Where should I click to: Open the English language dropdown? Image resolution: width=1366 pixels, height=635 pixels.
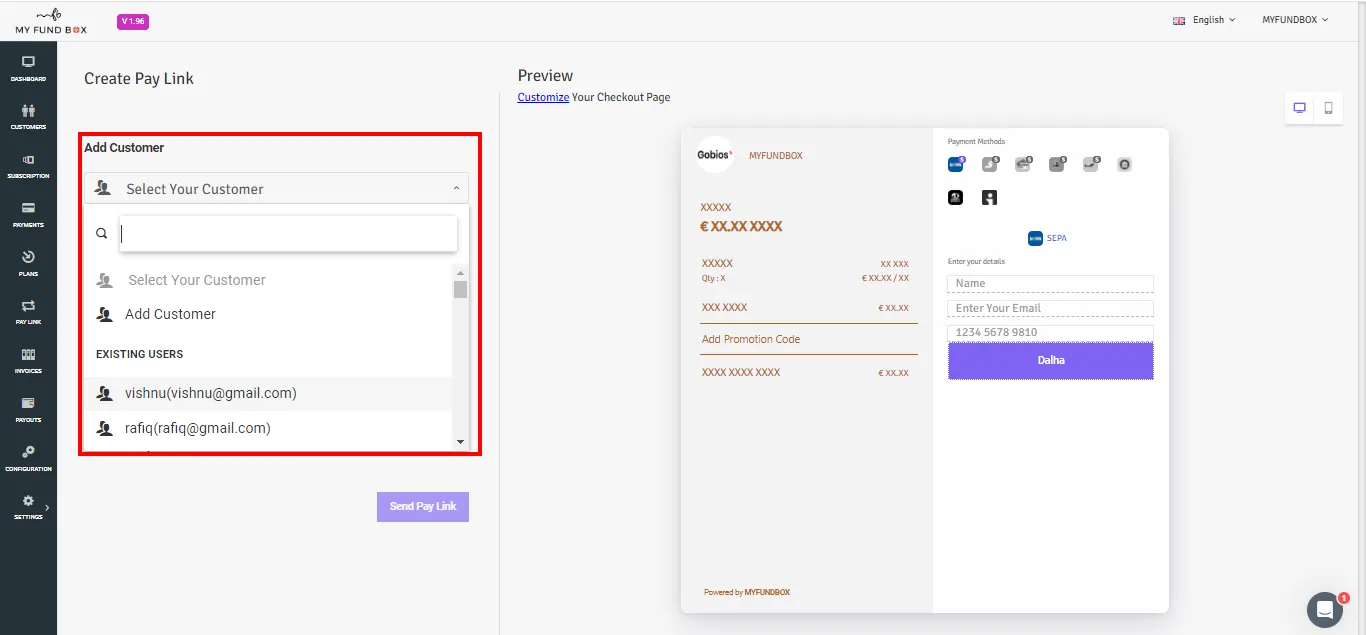pos(1204,20)
